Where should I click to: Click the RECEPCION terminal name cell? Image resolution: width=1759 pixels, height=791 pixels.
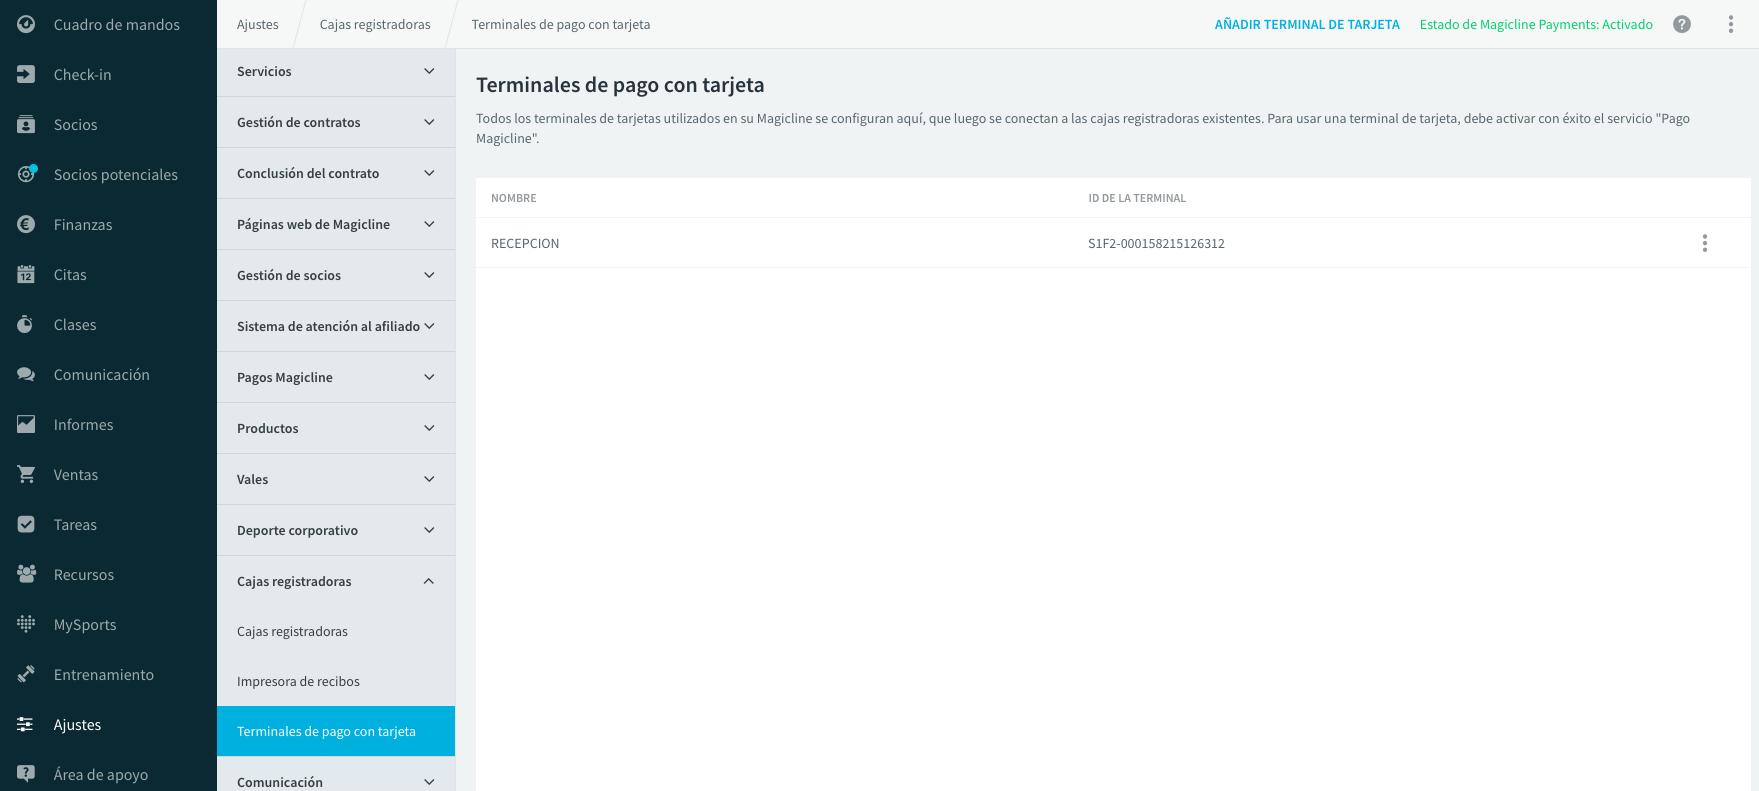[525, 243]
